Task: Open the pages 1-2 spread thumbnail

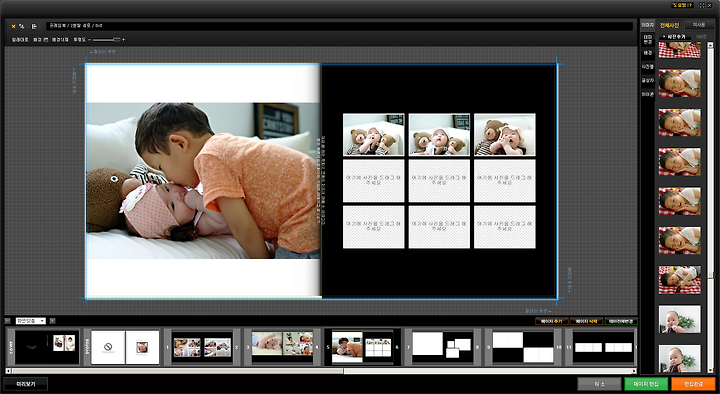Action: [202, 347]
